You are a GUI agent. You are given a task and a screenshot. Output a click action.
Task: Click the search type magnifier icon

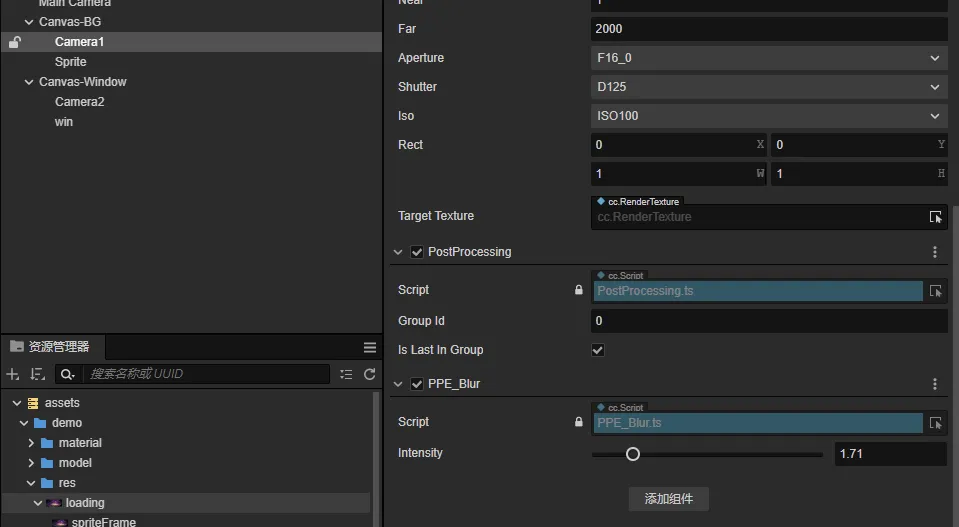(x=68, y=374)
